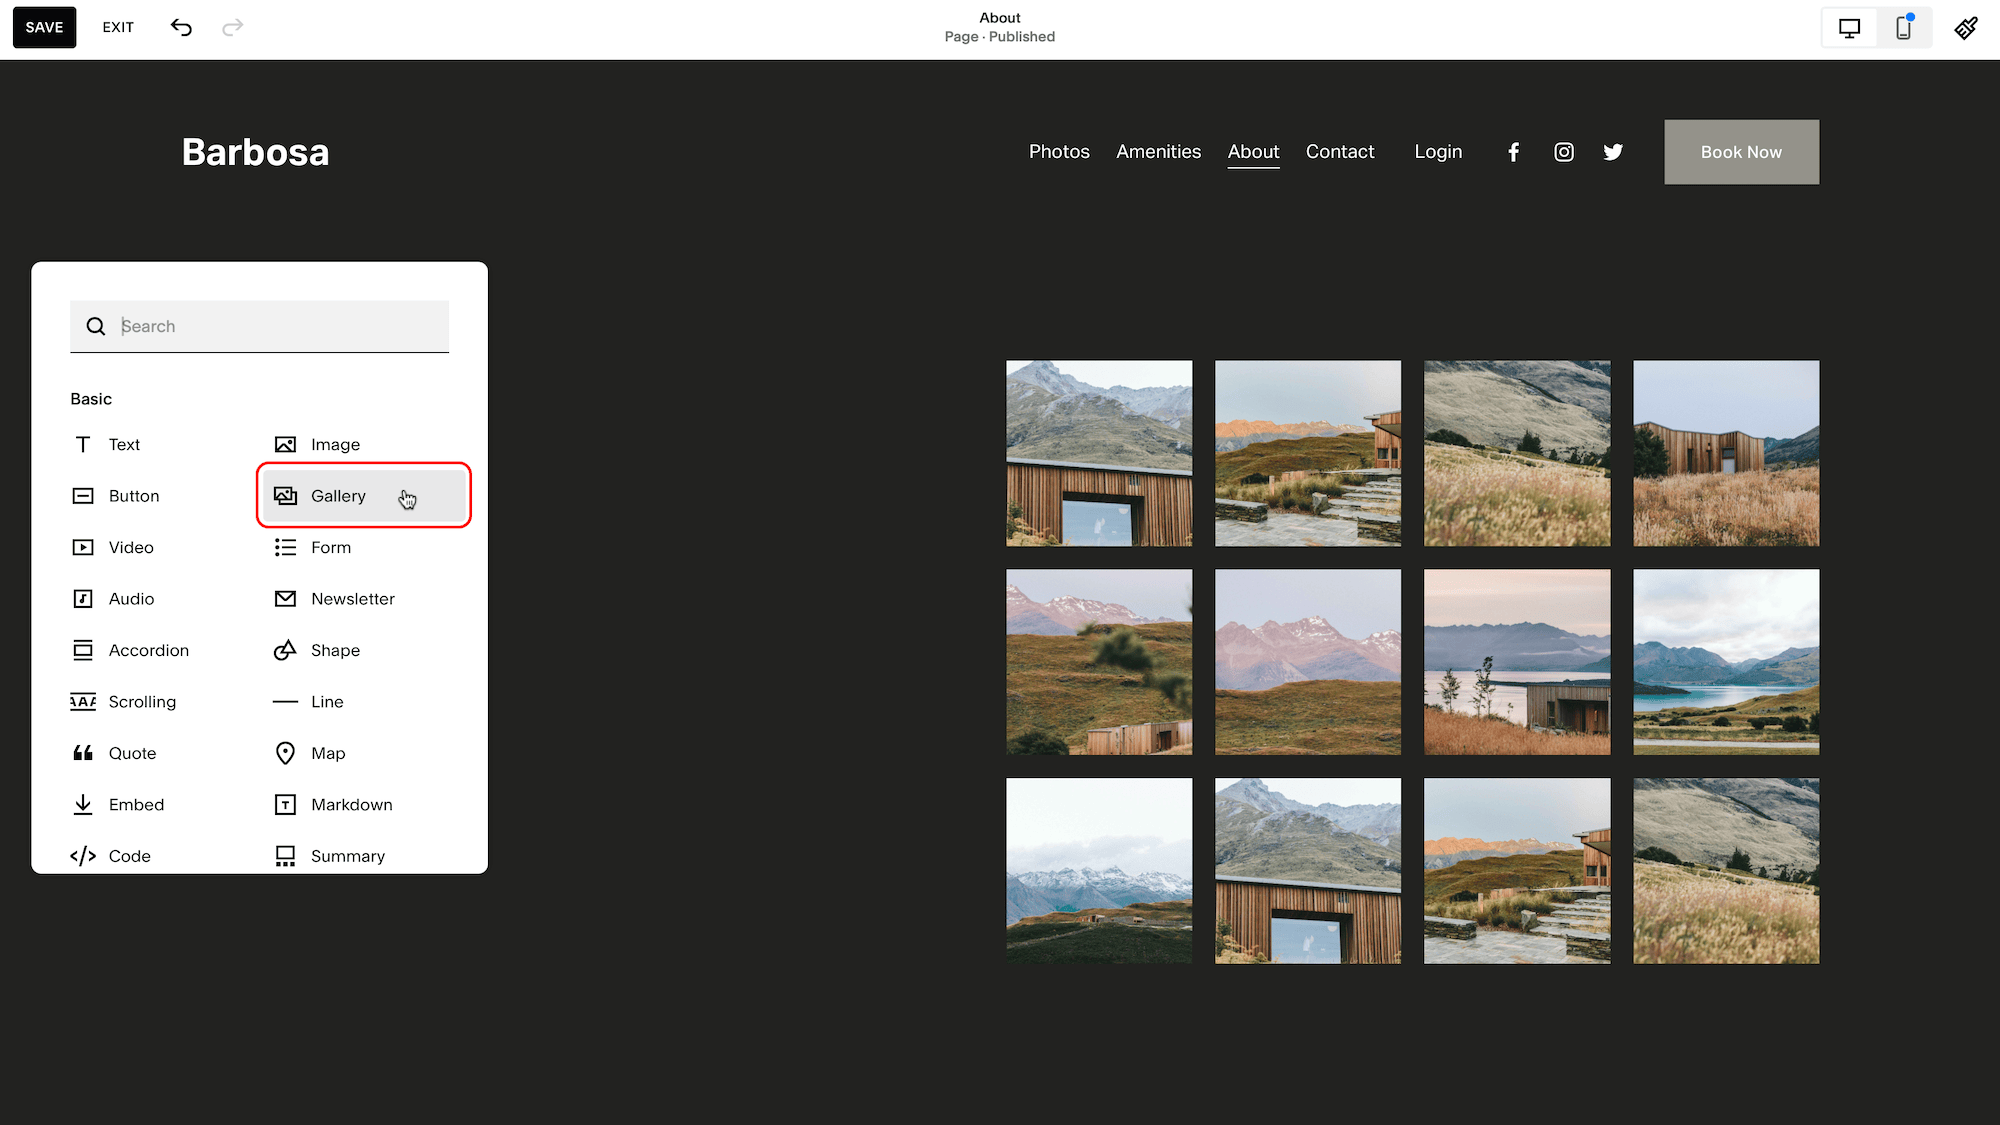Open site styles with the paintbrush icon

[1965, 27]
